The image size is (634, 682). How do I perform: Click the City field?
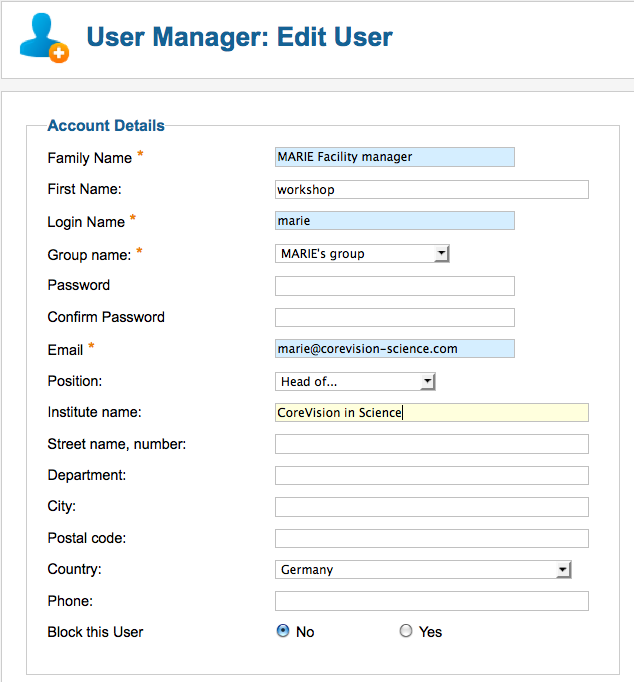pos(432,507)
